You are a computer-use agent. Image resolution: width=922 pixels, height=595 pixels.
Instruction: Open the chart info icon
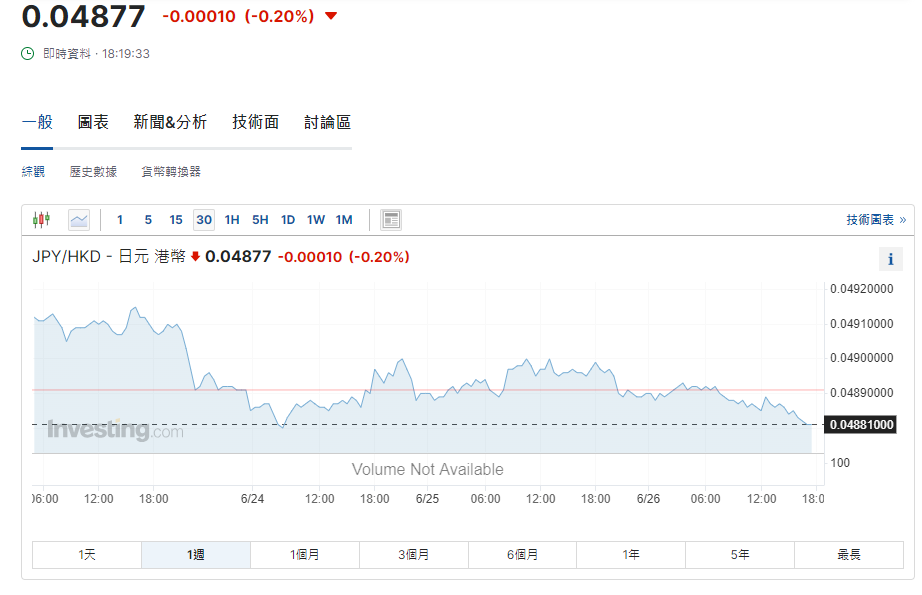coord(890,259)
